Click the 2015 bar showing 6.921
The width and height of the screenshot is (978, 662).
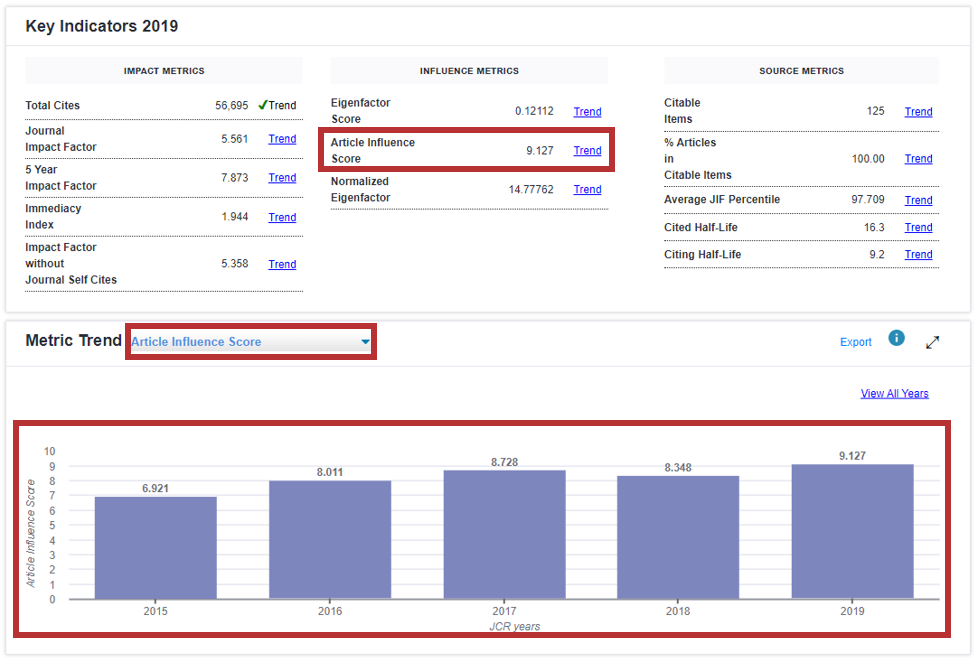155,548
